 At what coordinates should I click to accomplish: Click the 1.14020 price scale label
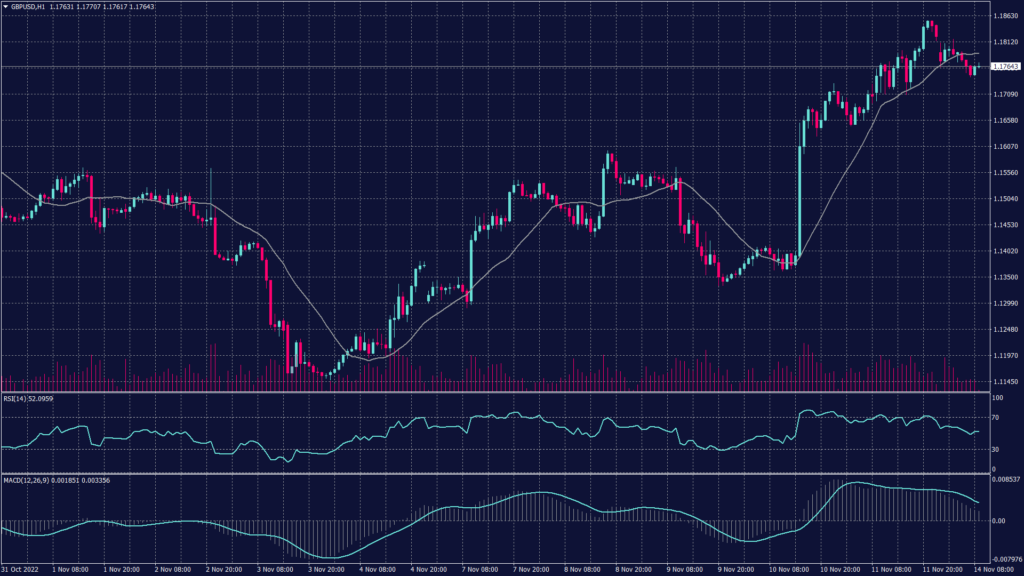(1004, 251)
